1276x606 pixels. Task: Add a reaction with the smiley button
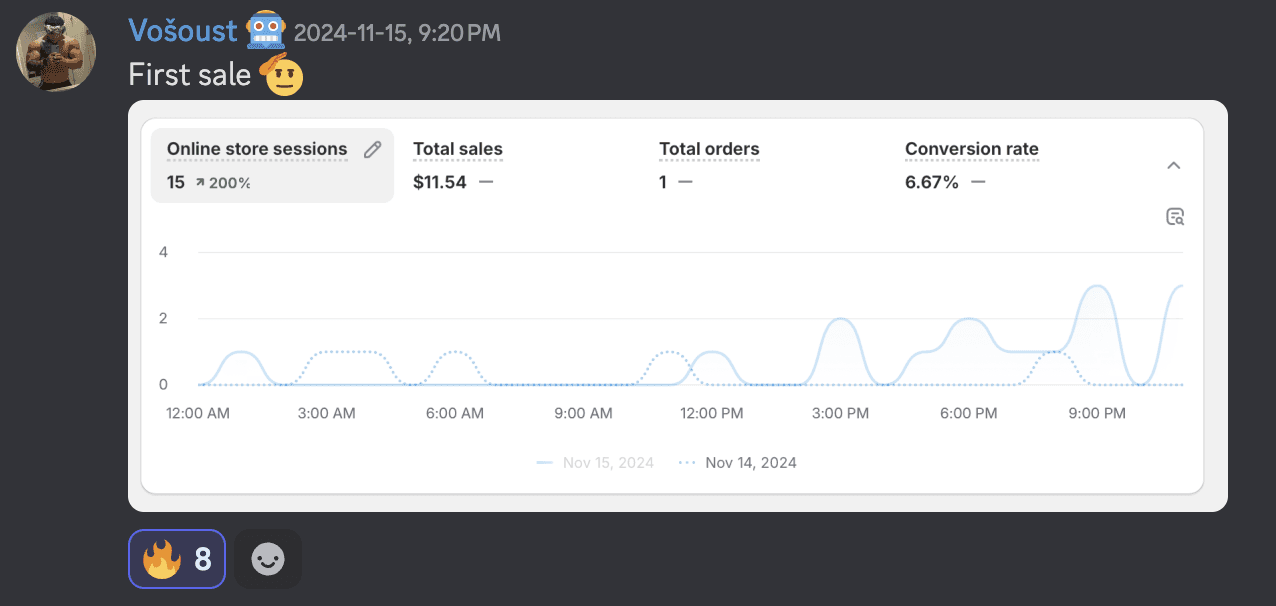[x=268, y=559]
